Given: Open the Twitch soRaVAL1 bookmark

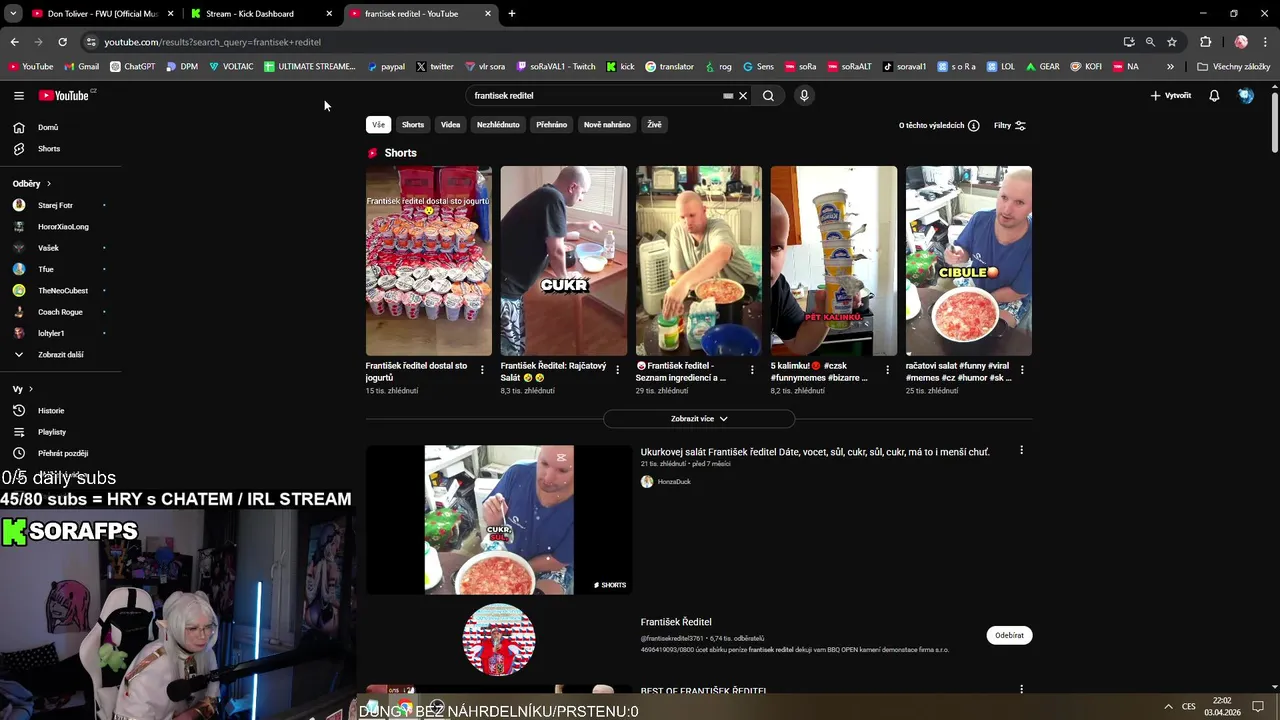Looking at the screenshot, I should [556, 67].
